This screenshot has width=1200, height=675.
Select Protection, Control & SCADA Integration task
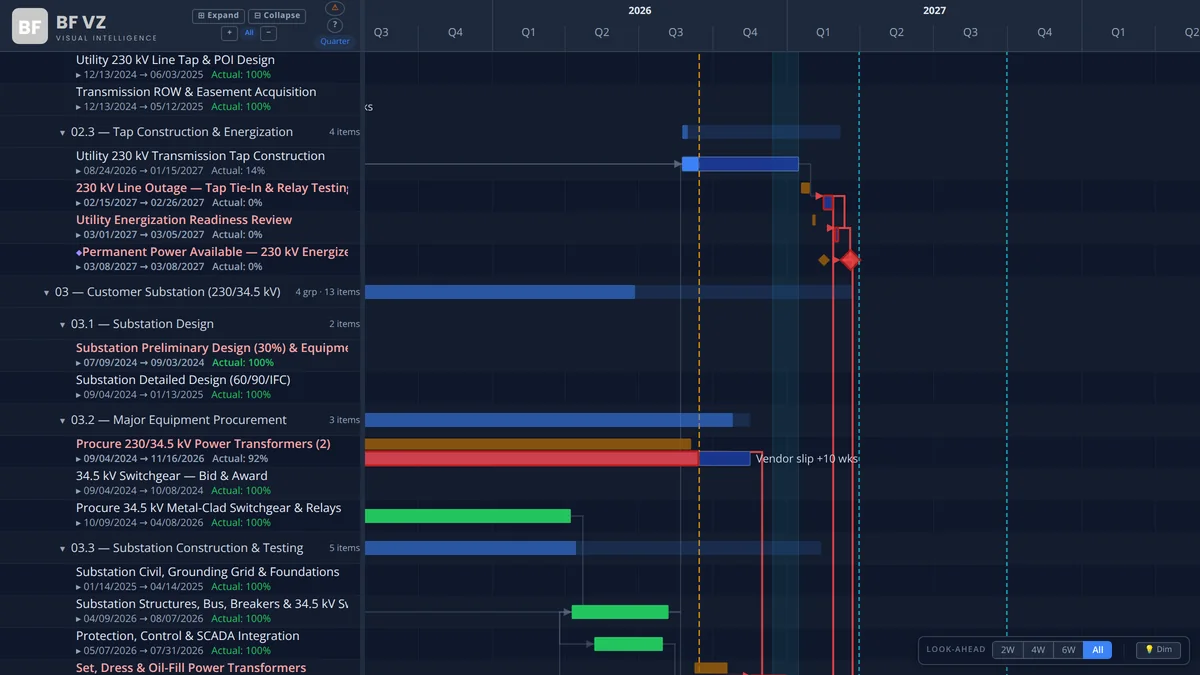point(188,636)
